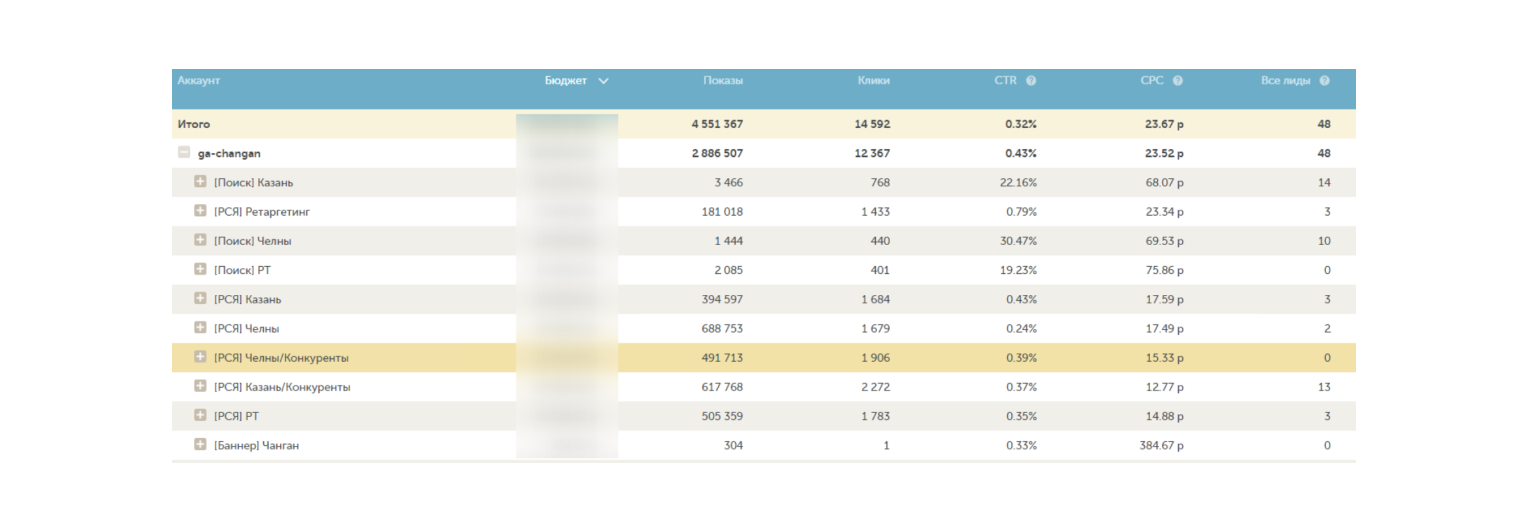Expand the [РСЯ] РТ campaign row
The width and height of the screenshot is (1527, 531).
tap(200, 415)
